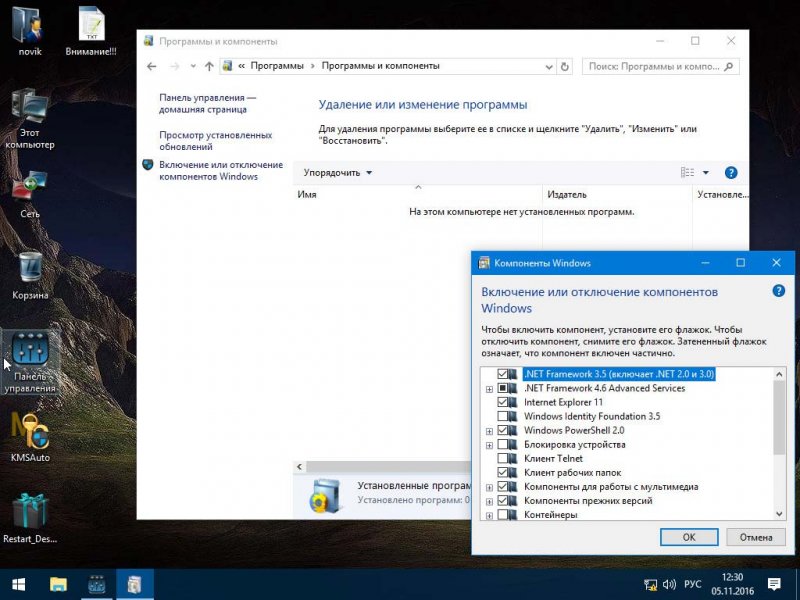This screenshot has width=800, height=600.
Task: Sort by Имя column header
Action: point(418,194)
